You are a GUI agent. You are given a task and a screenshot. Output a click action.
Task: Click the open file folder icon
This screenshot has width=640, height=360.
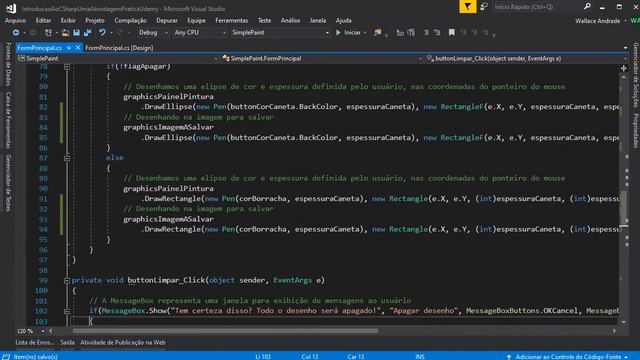coord(65,33)
